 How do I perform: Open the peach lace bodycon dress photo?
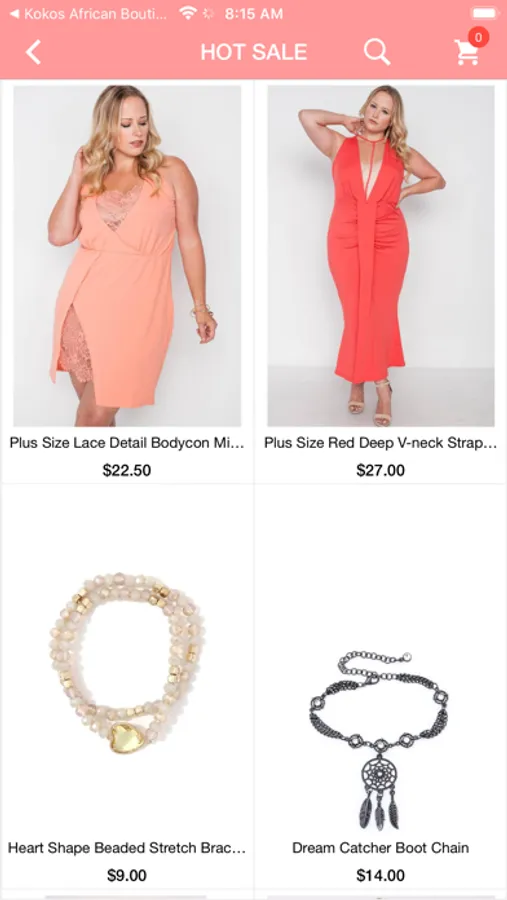point(127,256)
